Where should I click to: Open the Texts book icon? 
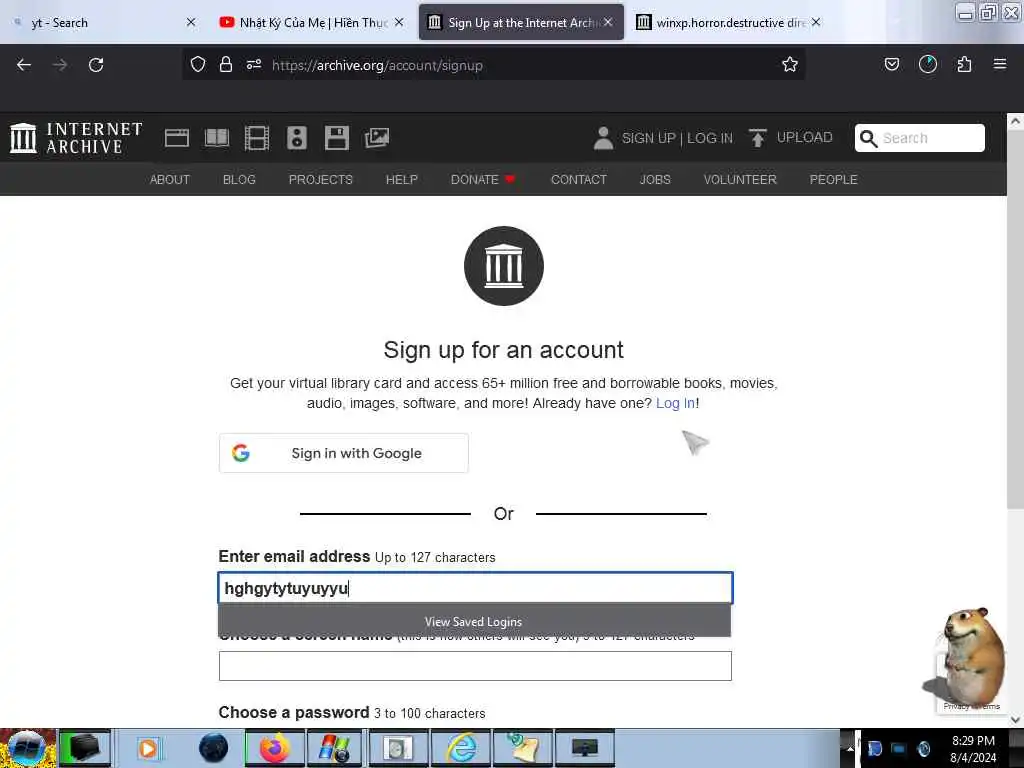pyautogui.click(x=217, y=138)
